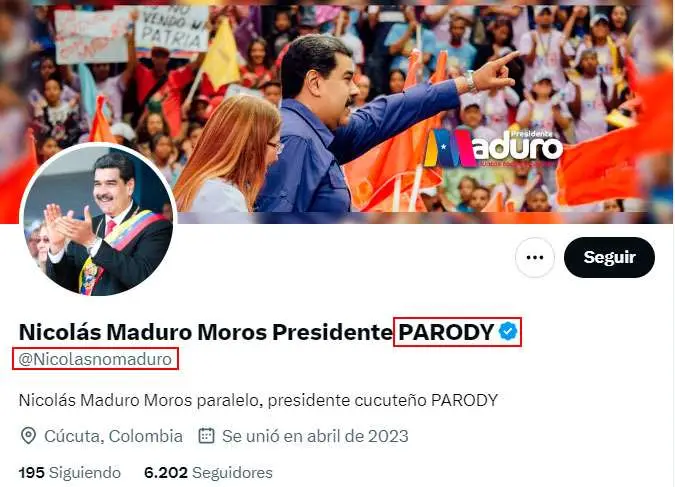Click the Nicolás Maduro Moros Presidente name
675x487 pixels.
[x=205, y=332]
